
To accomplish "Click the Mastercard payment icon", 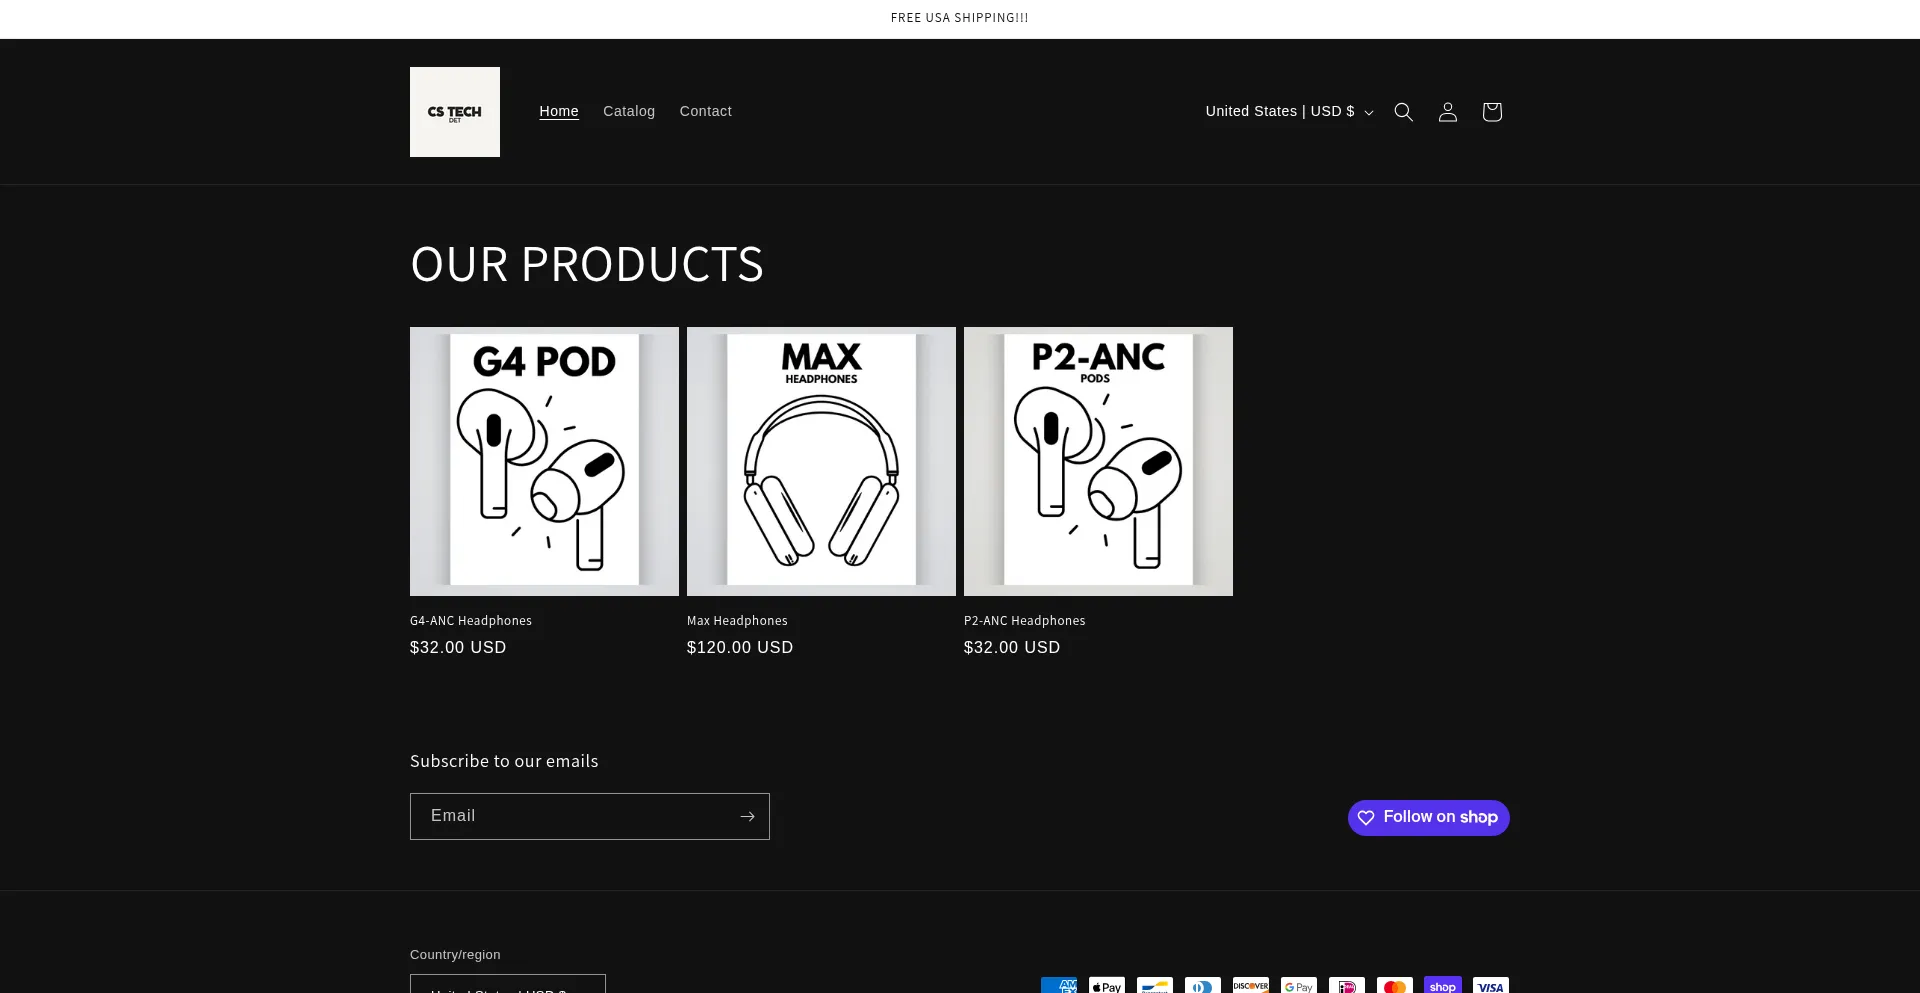I will (x=1395, y=986).
